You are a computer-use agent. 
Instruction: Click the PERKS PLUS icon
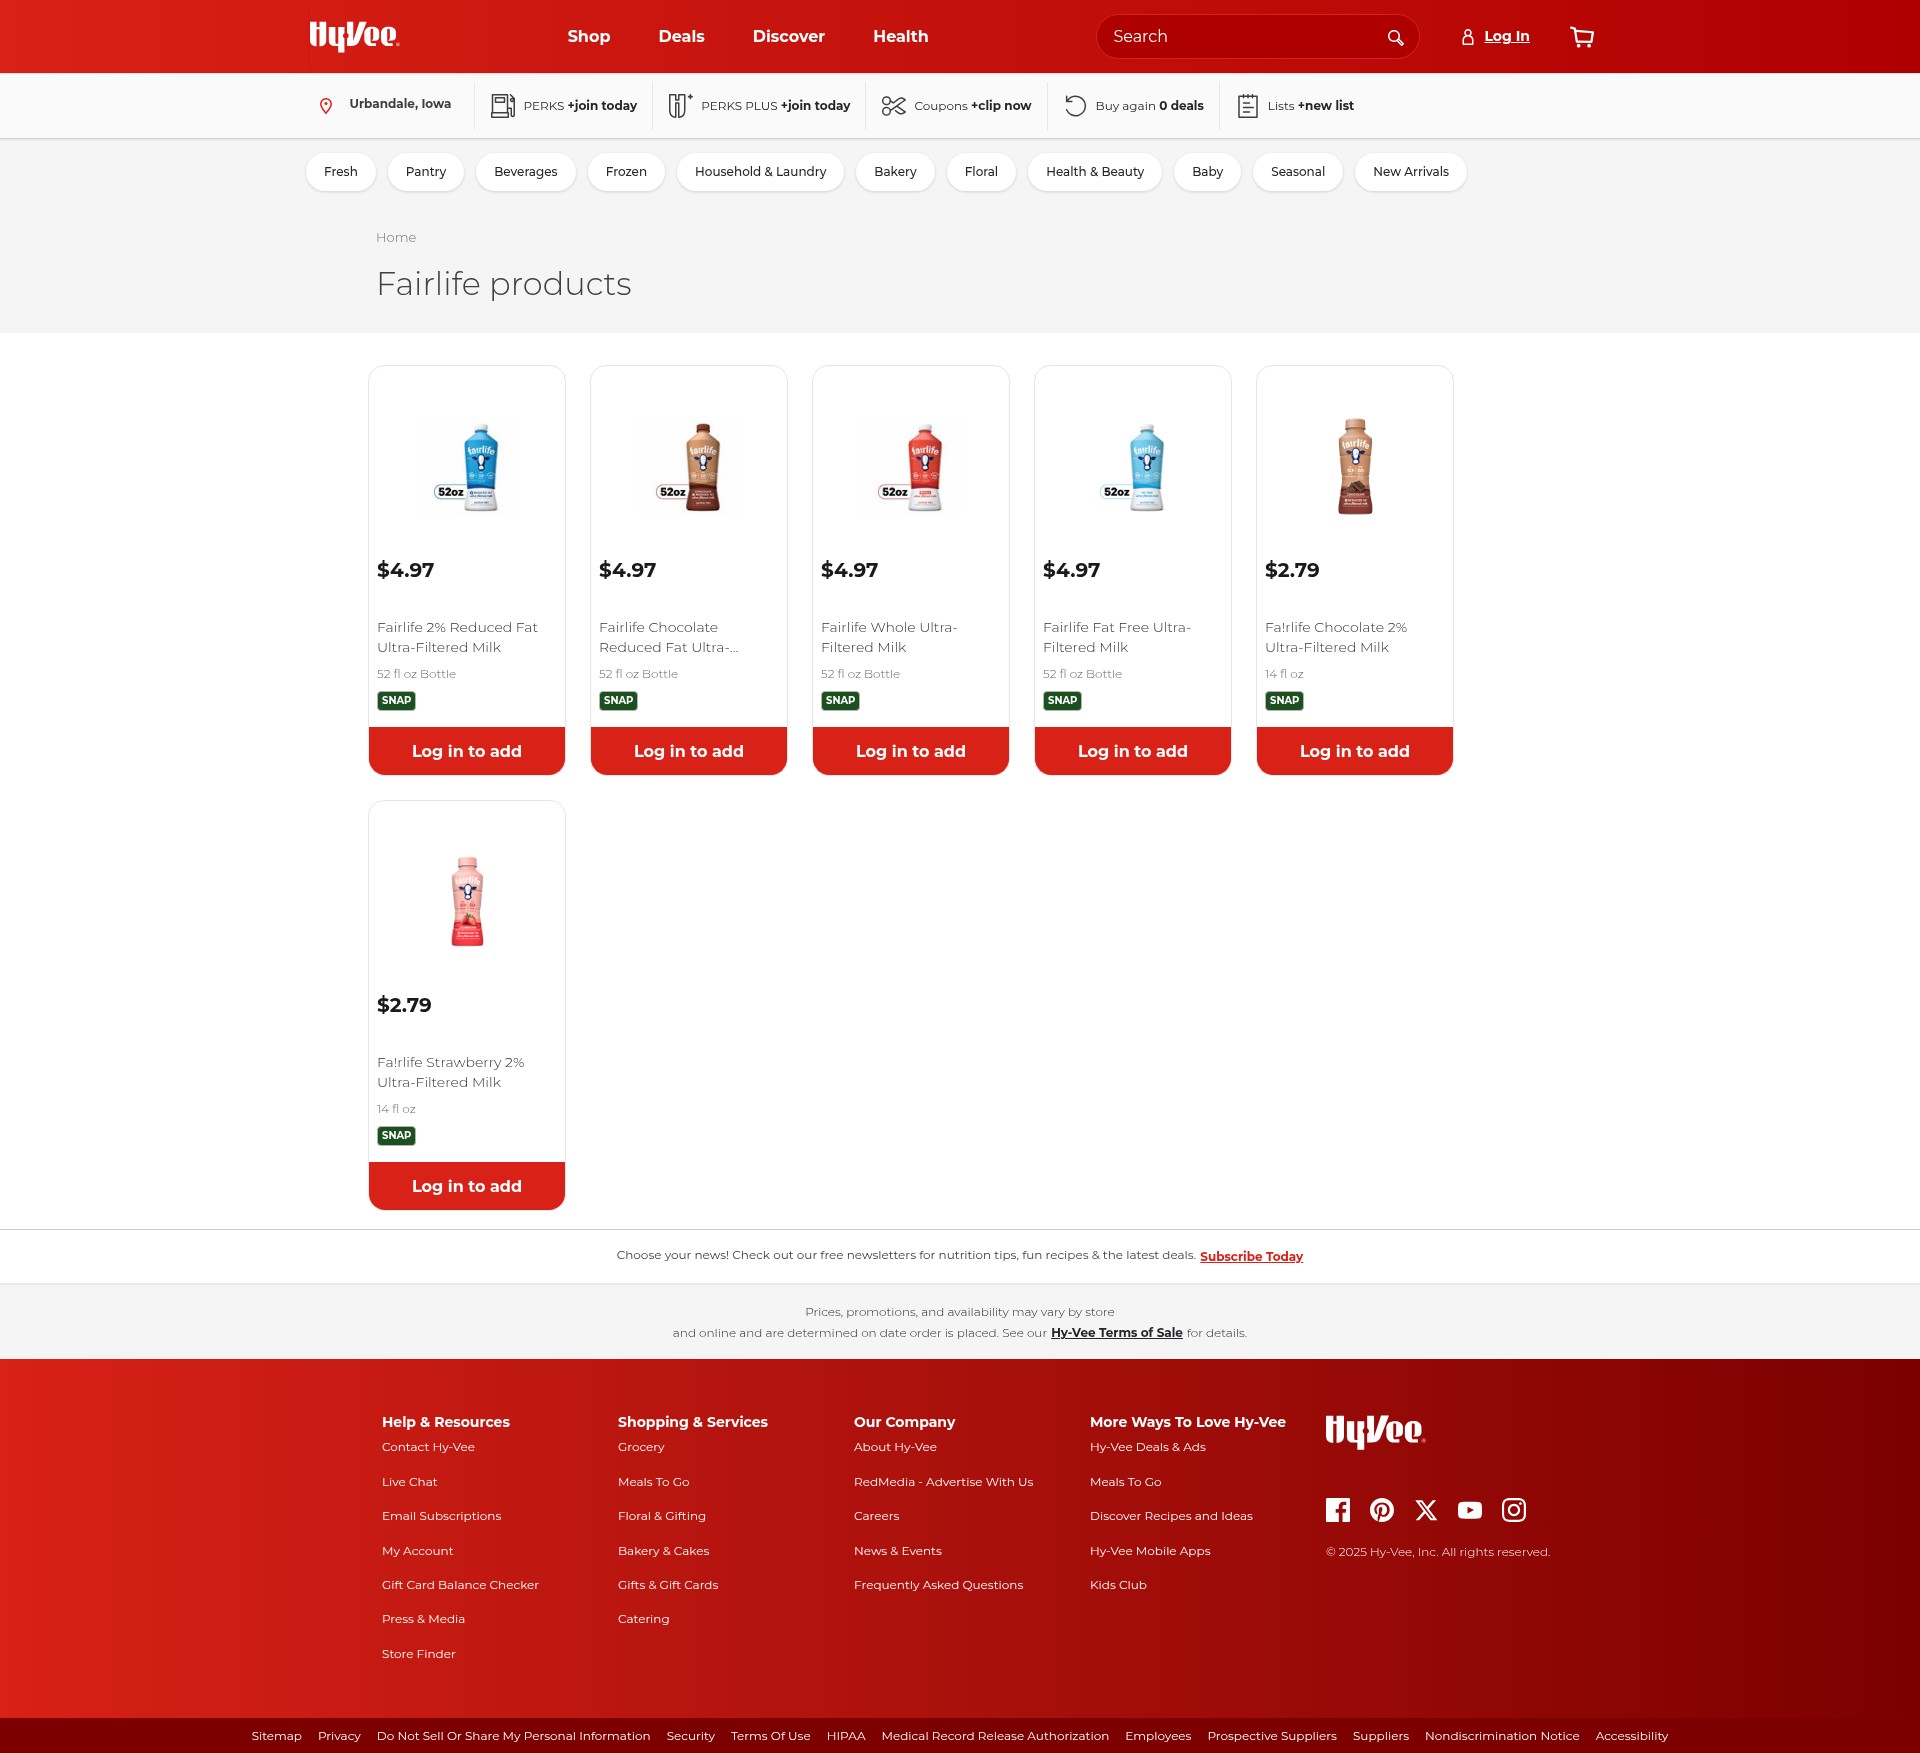(x=680, y=105)
